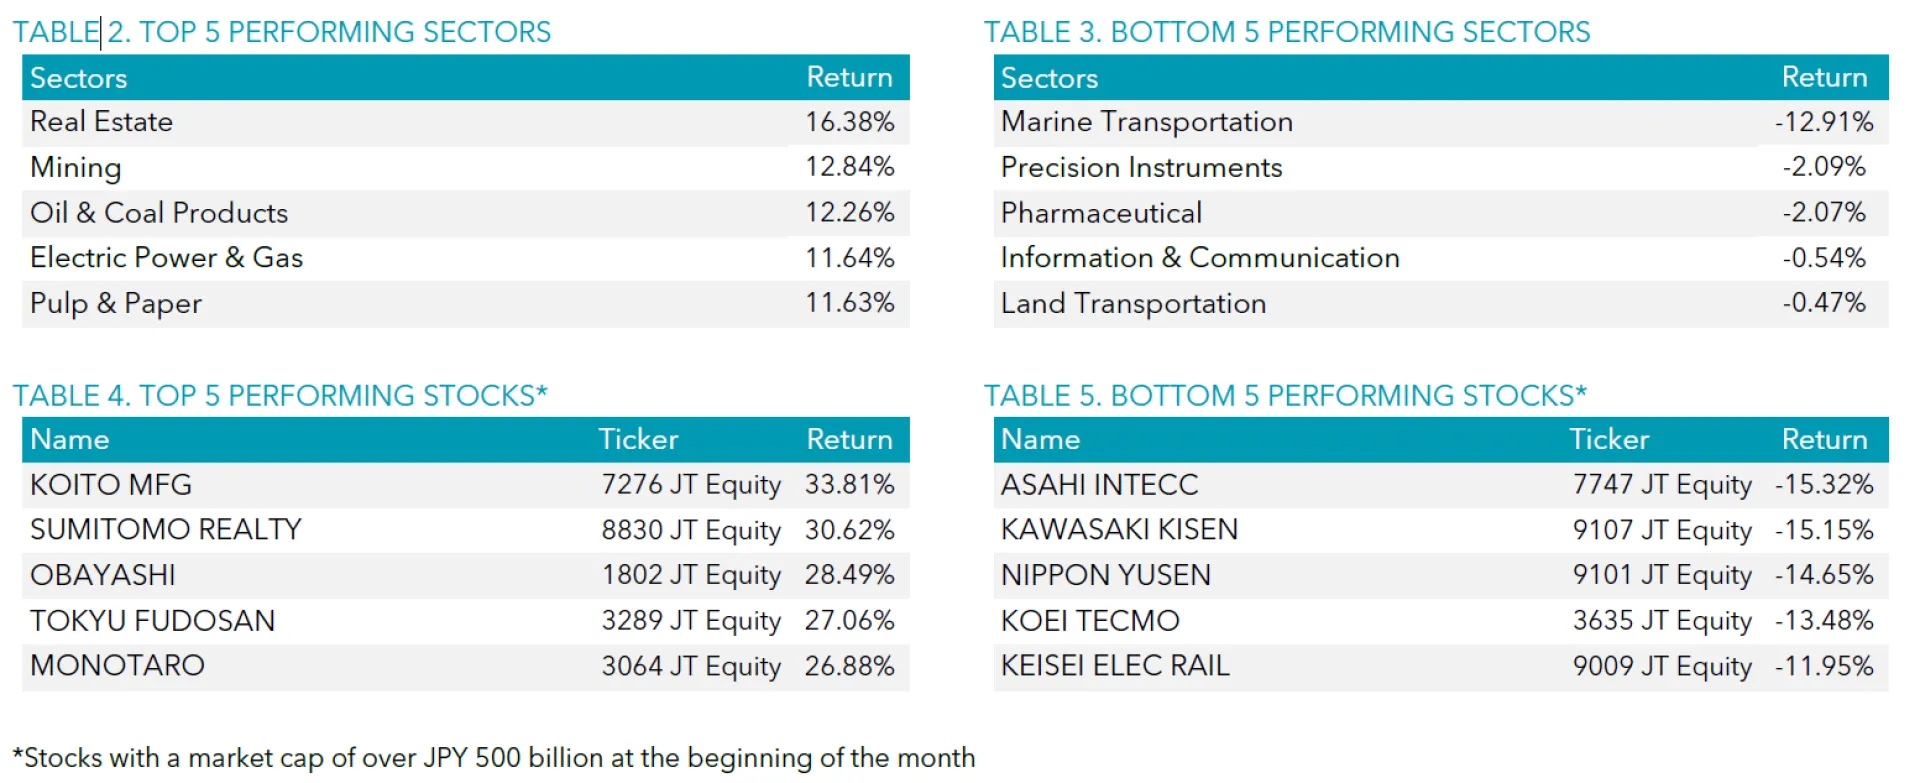Click the Table 3 Bottom 5 Performing Sectors title
The height and width of the screenshot is (783, 1920).
(x=1286, y=32)
